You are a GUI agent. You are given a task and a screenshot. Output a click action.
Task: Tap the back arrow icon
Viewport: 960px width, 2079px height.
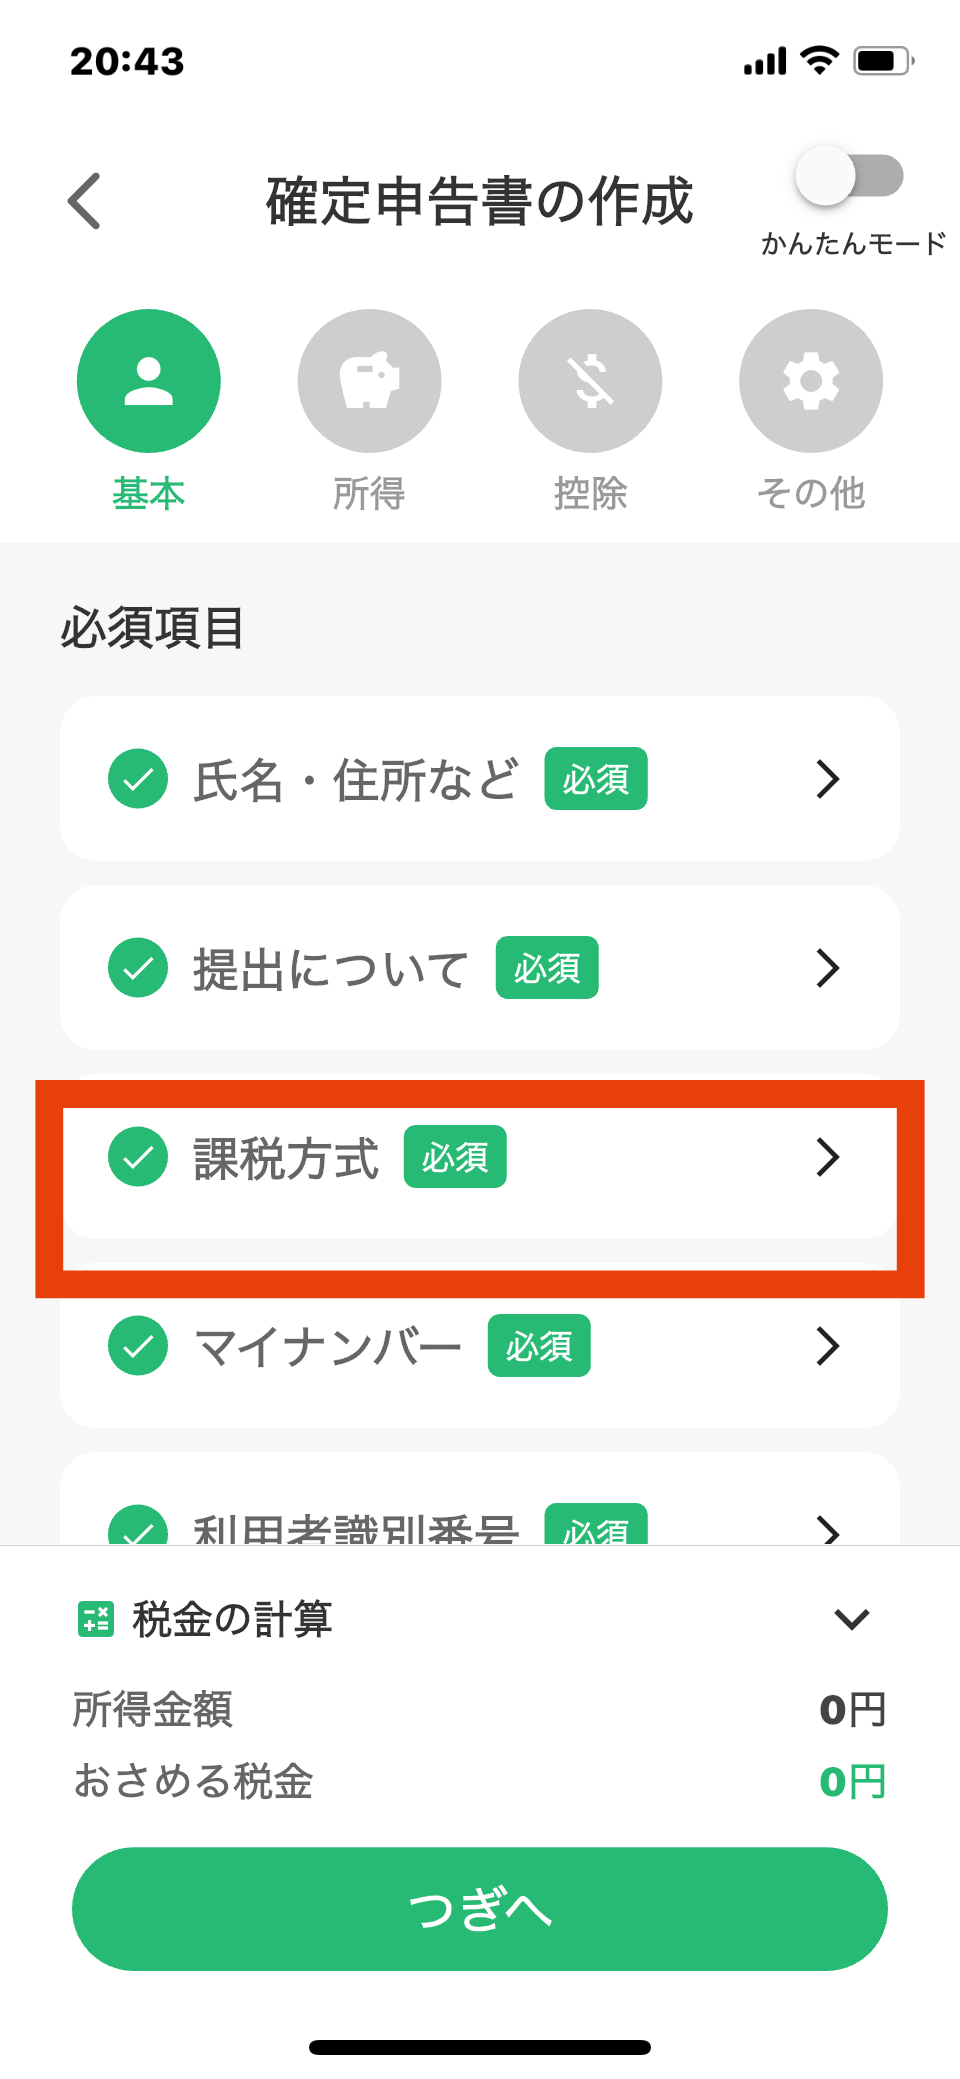point(85,201)
